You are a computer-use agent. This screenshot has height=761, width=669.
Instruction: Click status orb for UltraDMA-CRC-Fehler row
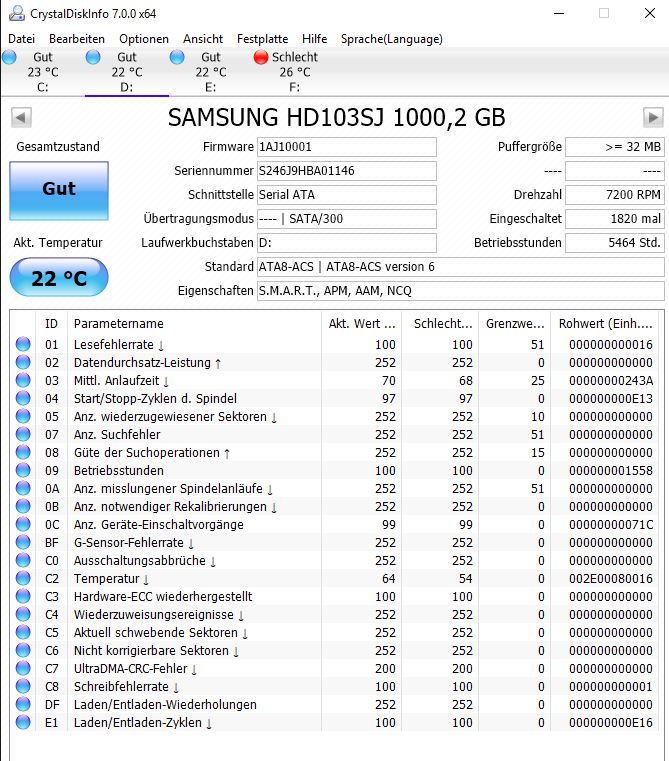pyautogui.click(x=23, y=668)
